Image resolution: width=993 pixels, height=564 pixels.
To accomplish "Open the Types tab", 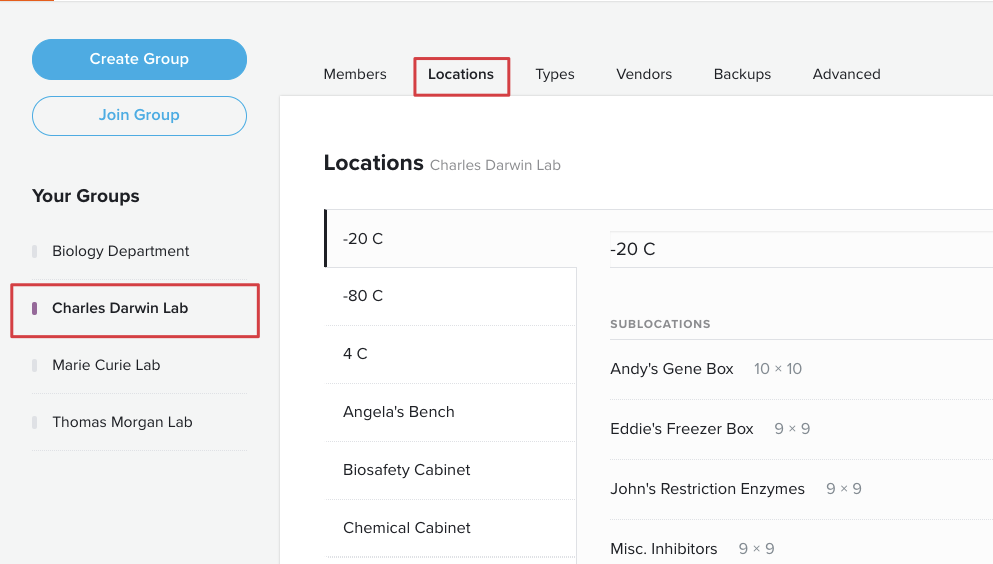I will tap(555, 74).
